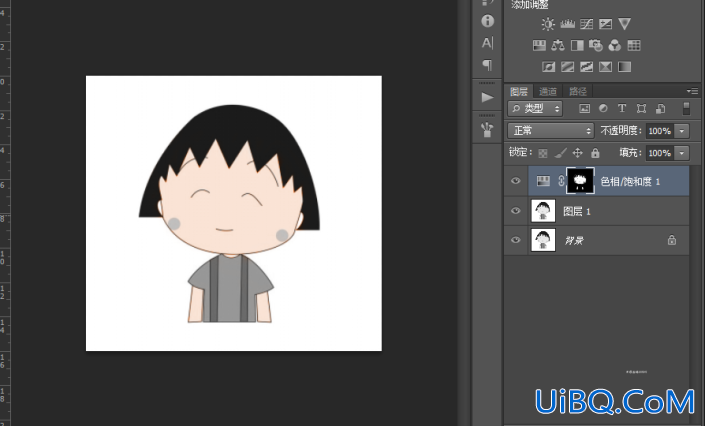This screenshot has height=426, width=705.
Task: Switch to the 路径 tab
Action: (x=577, y=91)
